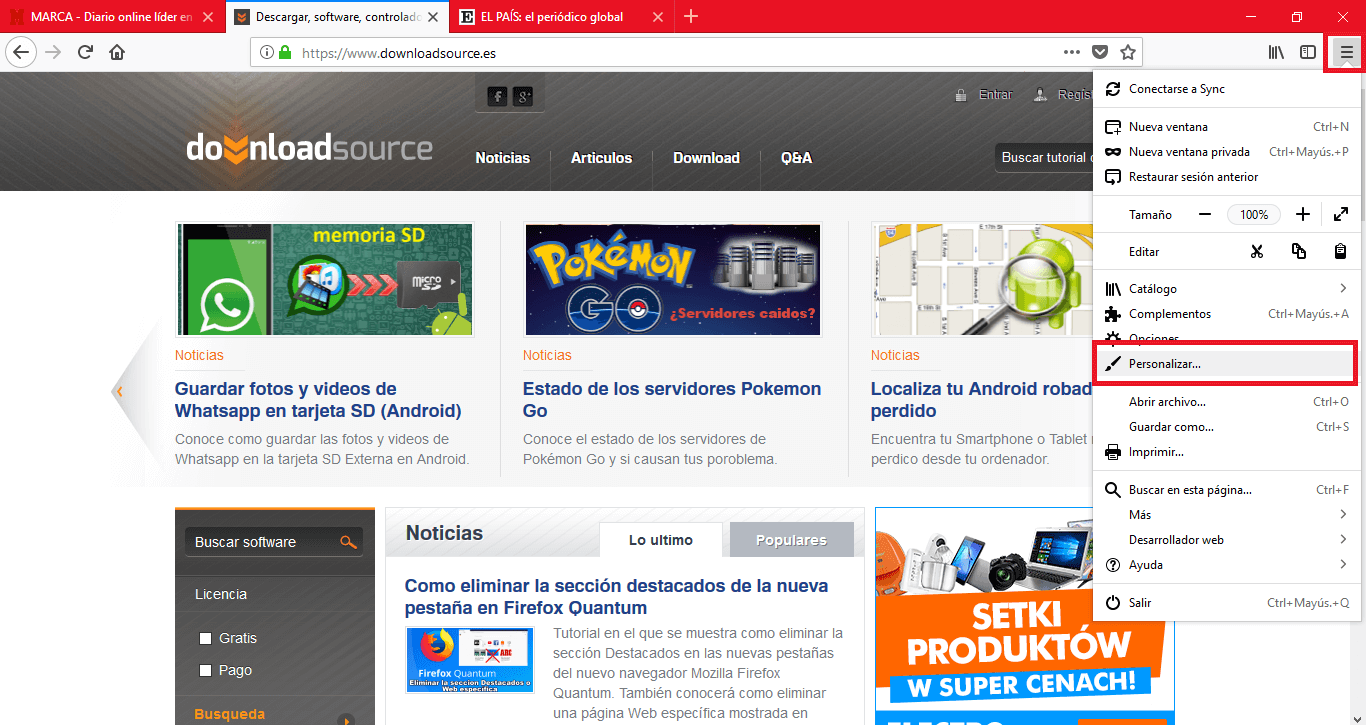Viewport: 1366px width, 725px height.
Task: Enter full screen mode icon
Action: click(x=1341, y=214)
